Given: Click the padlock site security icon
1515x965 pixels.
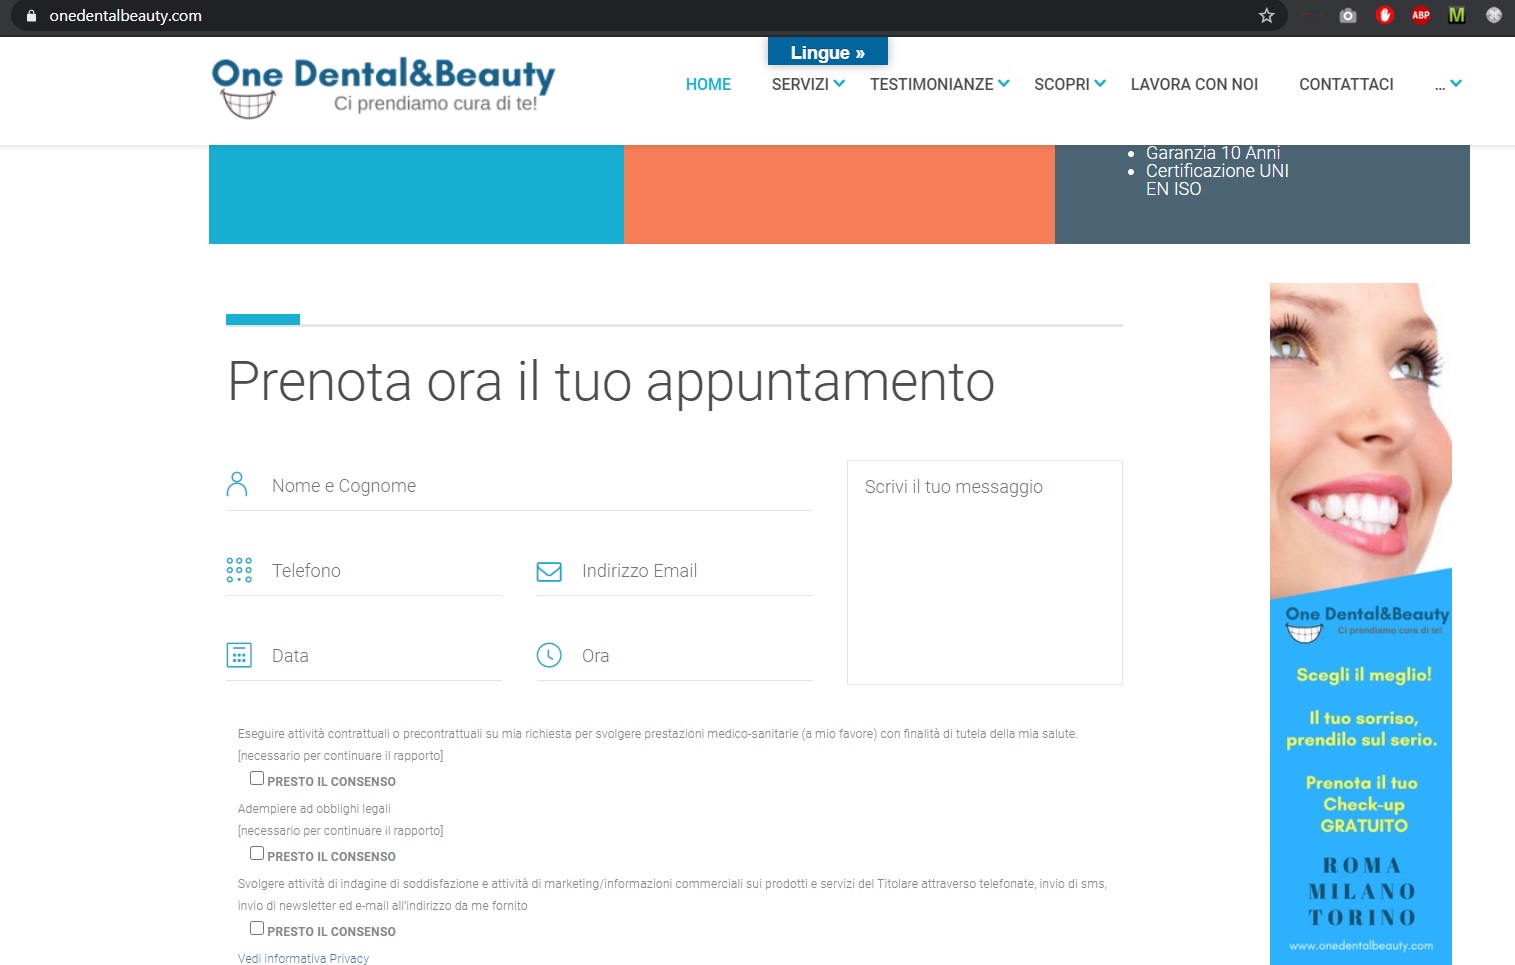Looking at the screenshot, I should click(30, 16).
